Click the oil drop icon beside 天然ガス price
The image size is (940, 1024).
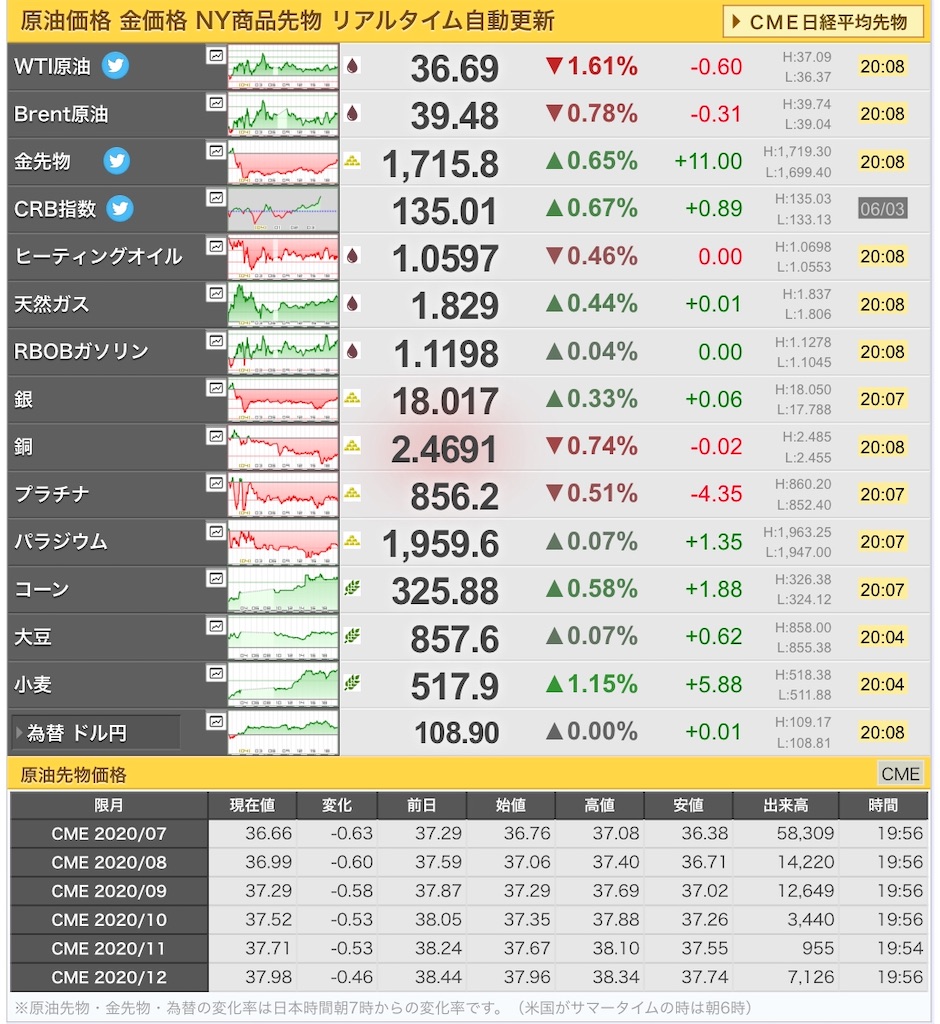[352, 303]
